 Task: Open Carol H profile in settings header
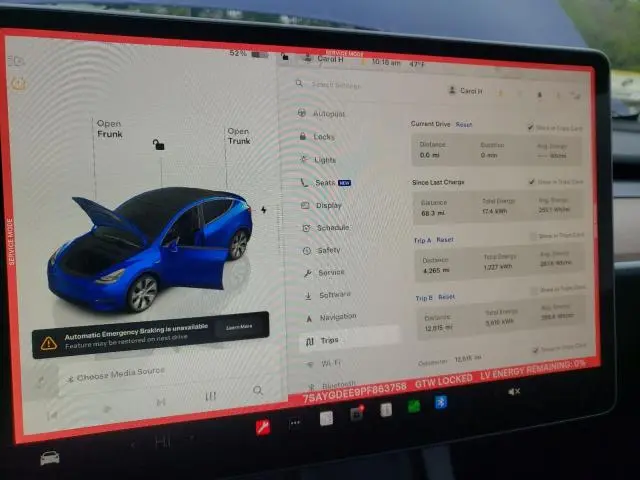(x=466, y=91)
